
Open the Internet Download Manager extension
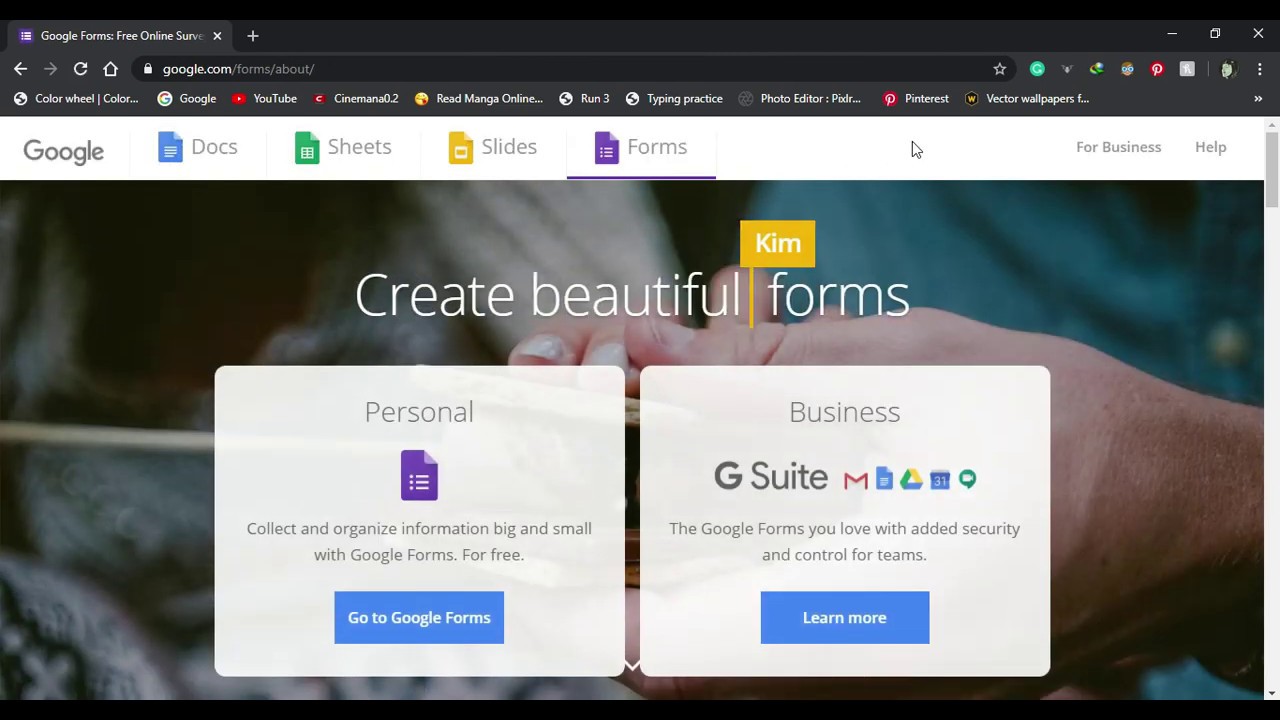click(1097, 69)
